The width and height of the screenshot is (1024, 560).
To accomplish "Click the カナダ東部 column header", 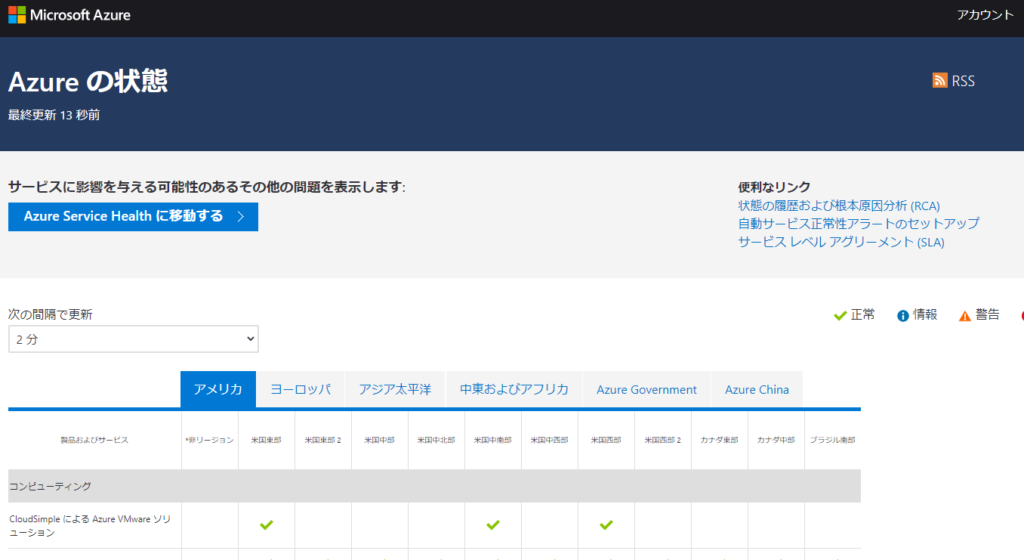I will [x=720, y=440].
